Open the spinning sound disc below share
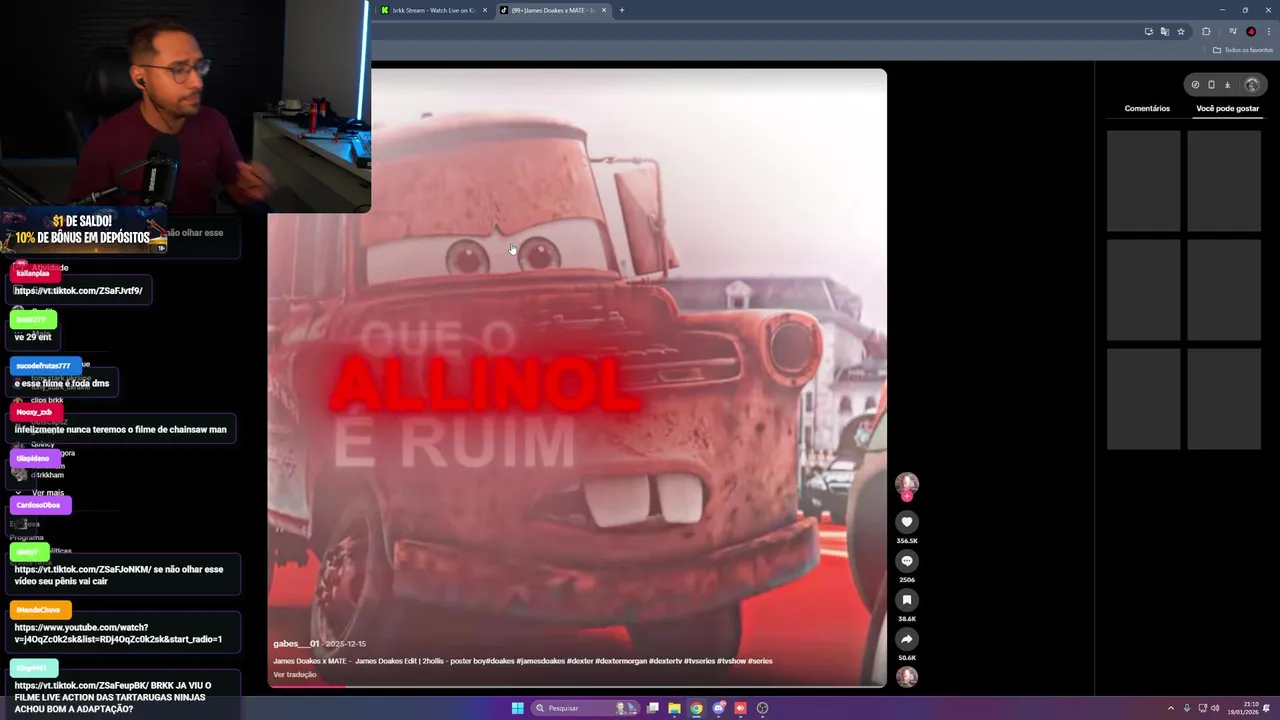Image resolution: width=1280 pixels, height=720 pixels. (907, 677)
